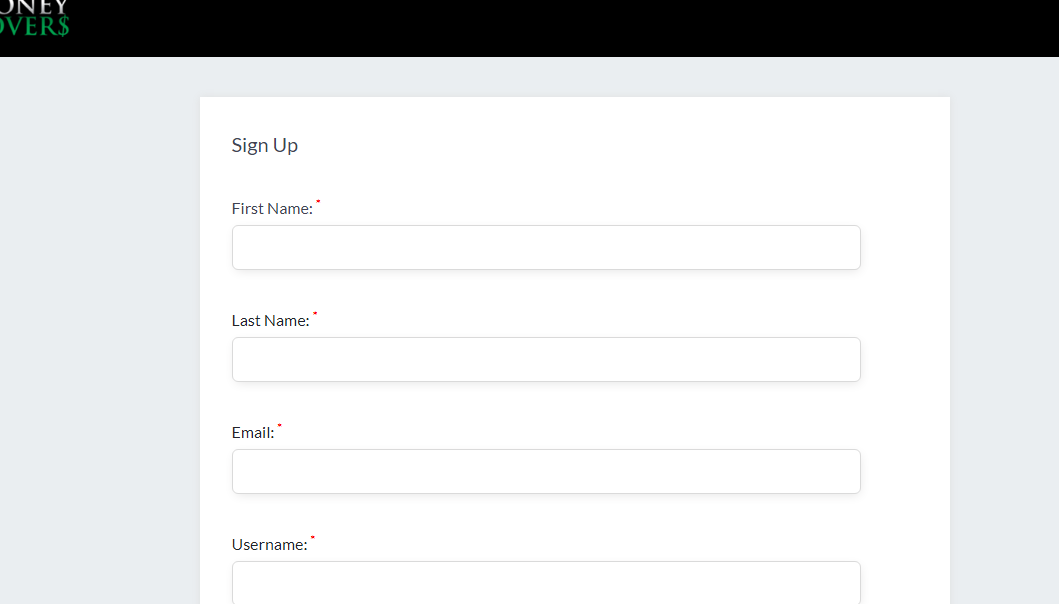Activate the Username input box
The width and height of the screenshot is (1059, 604).
click(546, 582)
